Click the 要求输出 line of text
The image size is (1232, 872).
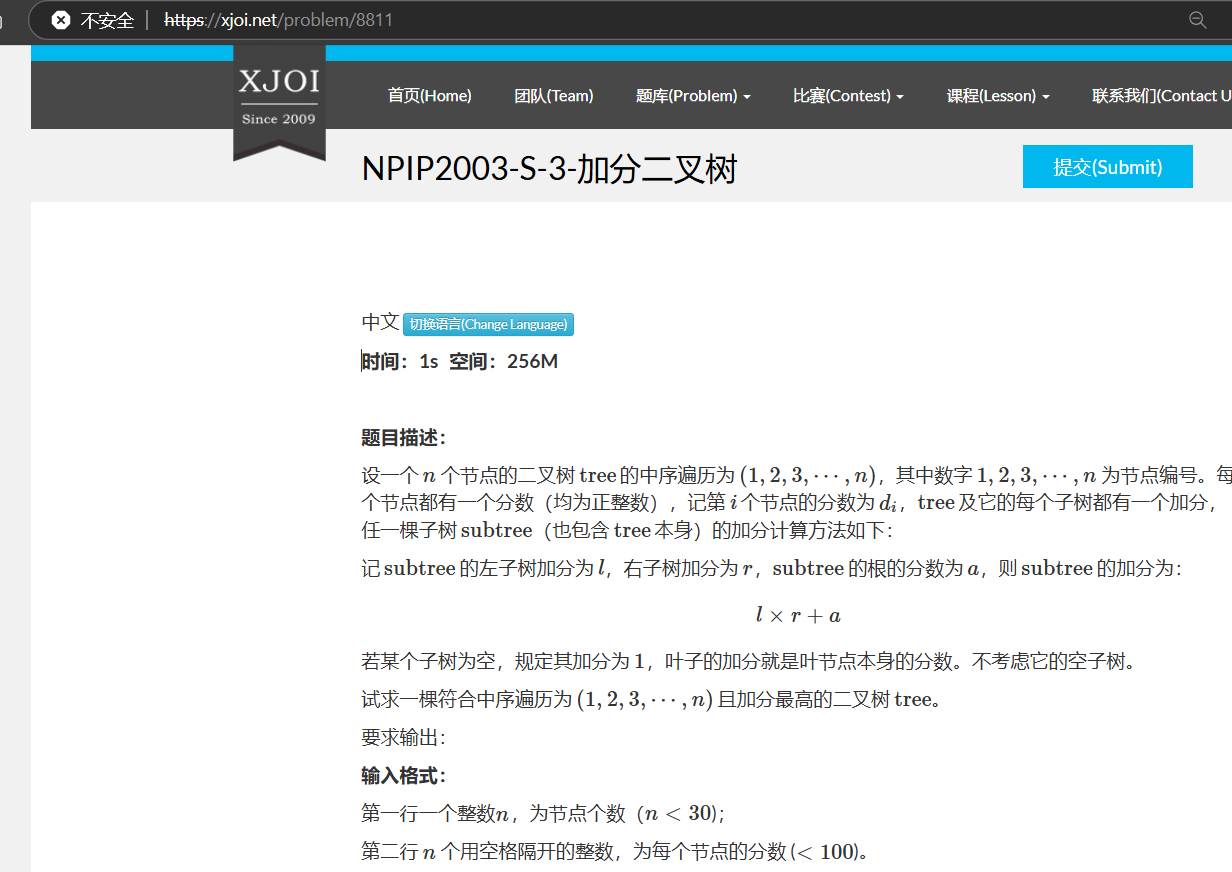tap(402, 738)
